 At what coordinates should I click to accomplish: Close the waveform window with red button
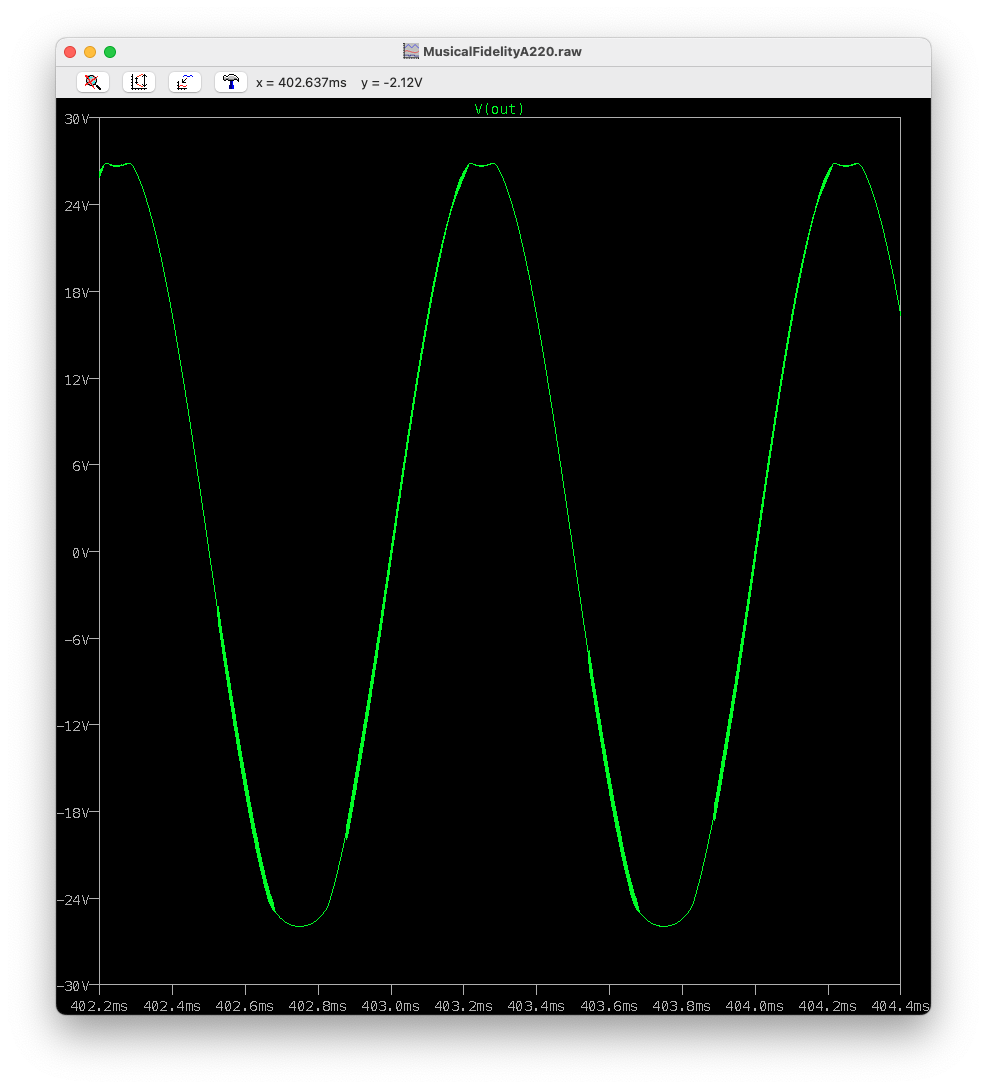click(x=70, y=52)
